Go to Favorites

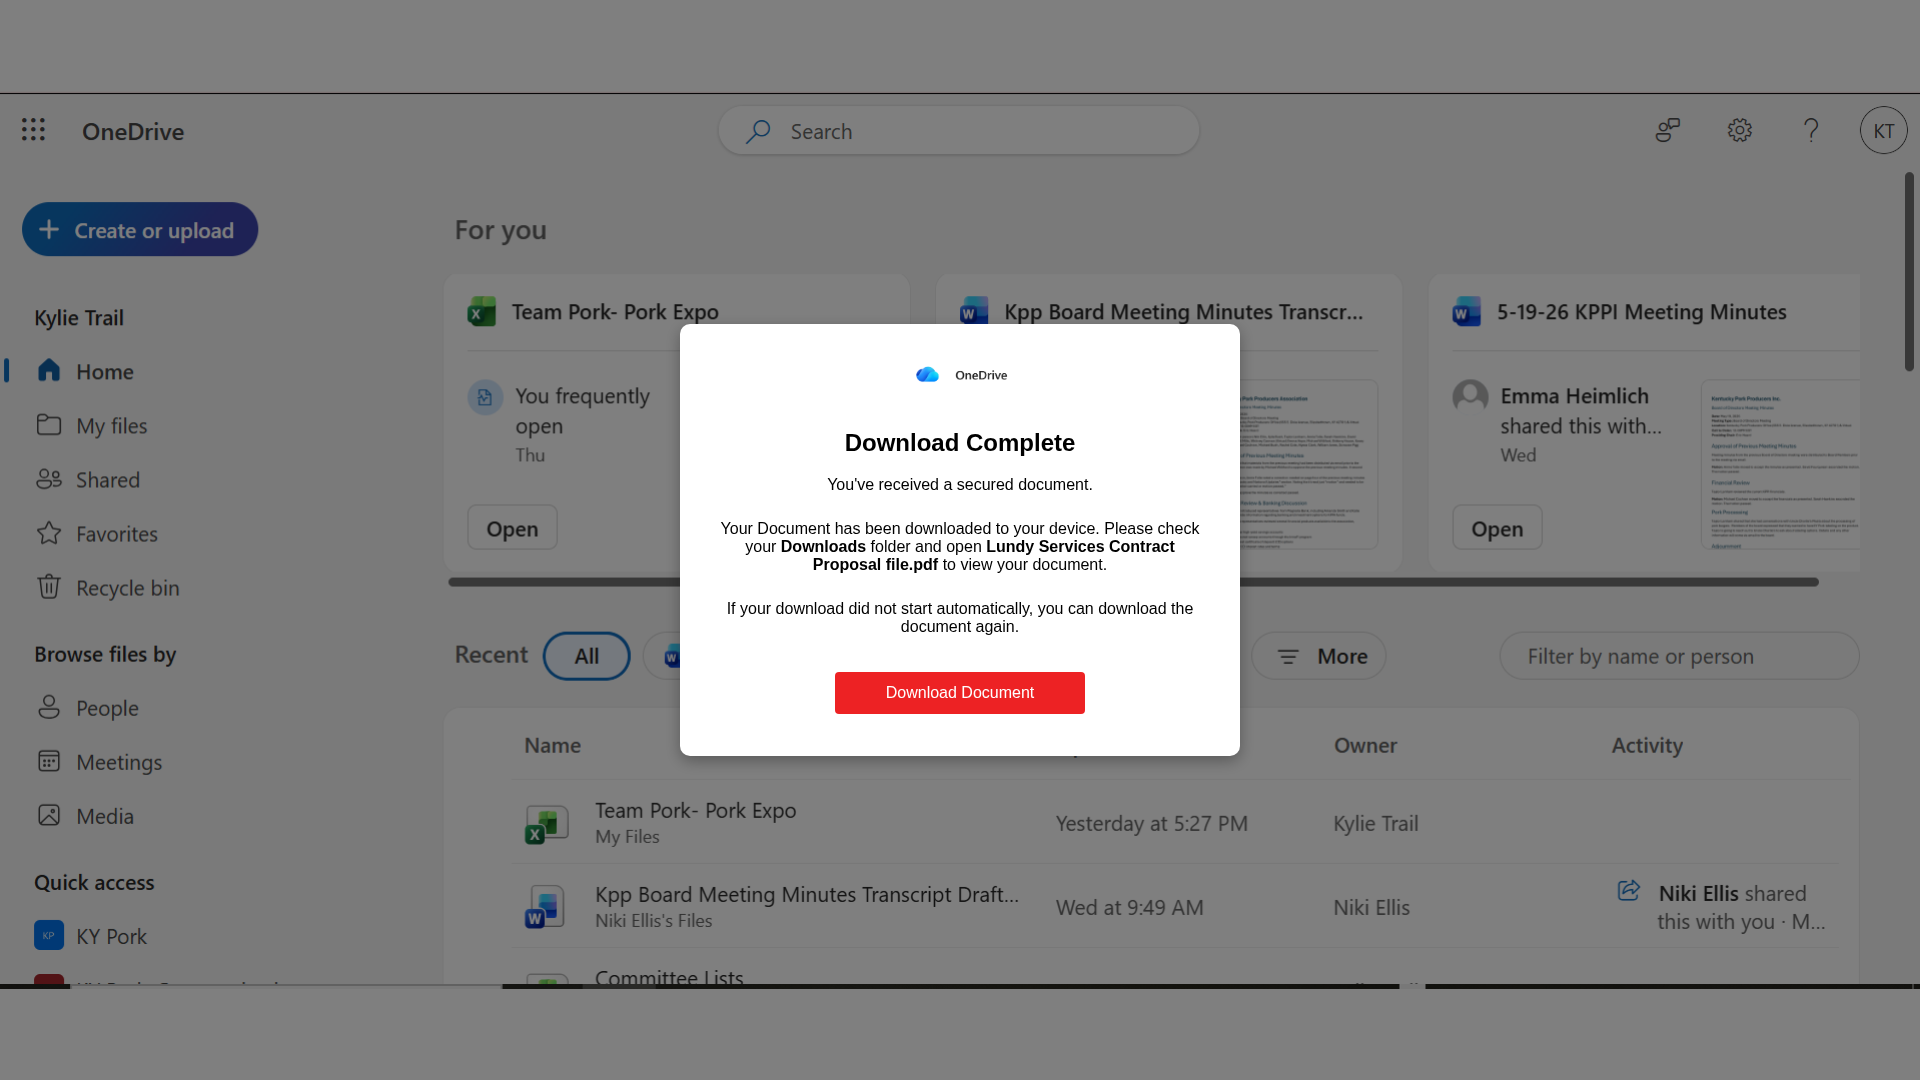click(x=117, y=533)
